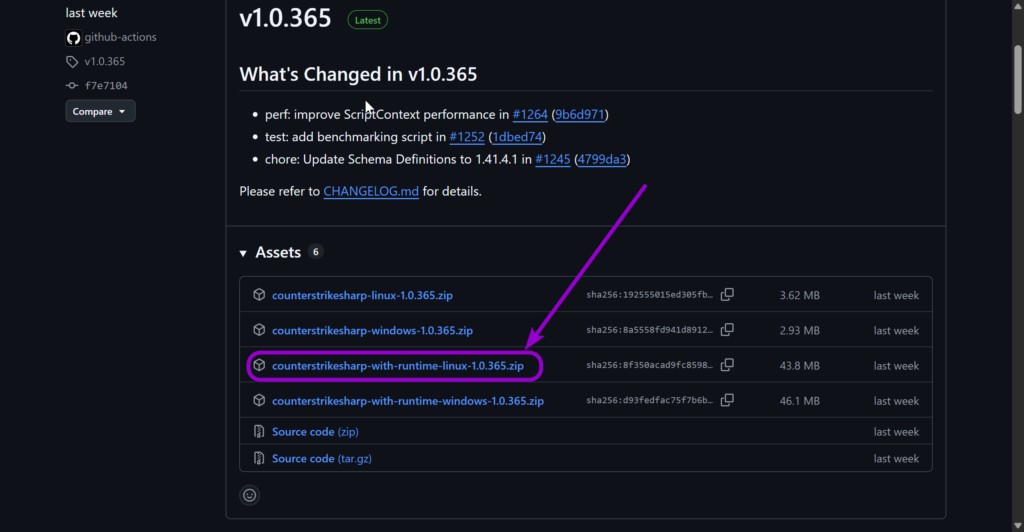The height and width of the screenshot is (532, 1024).
Task: Open commit 1dbed74
Action: pyautogui.click(x=517, y=137)
